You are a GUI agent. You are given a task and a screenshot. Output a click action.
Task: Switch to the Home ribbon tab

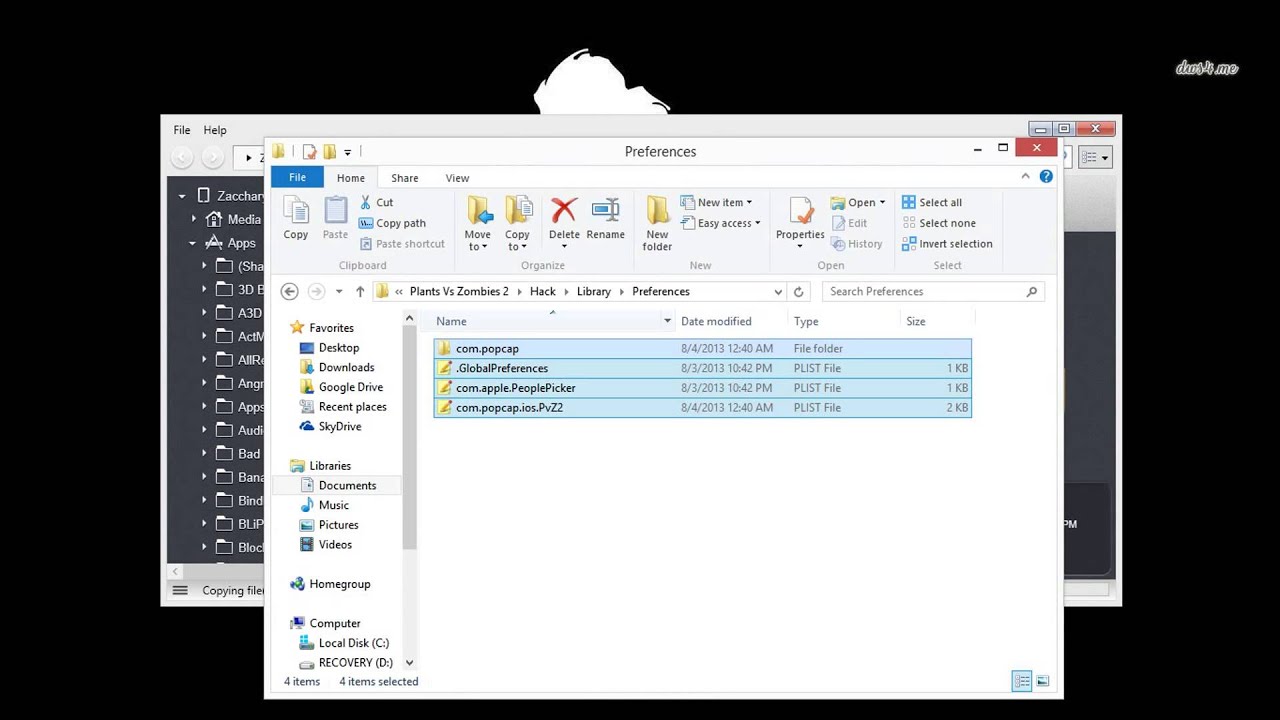tap(351, 178)
